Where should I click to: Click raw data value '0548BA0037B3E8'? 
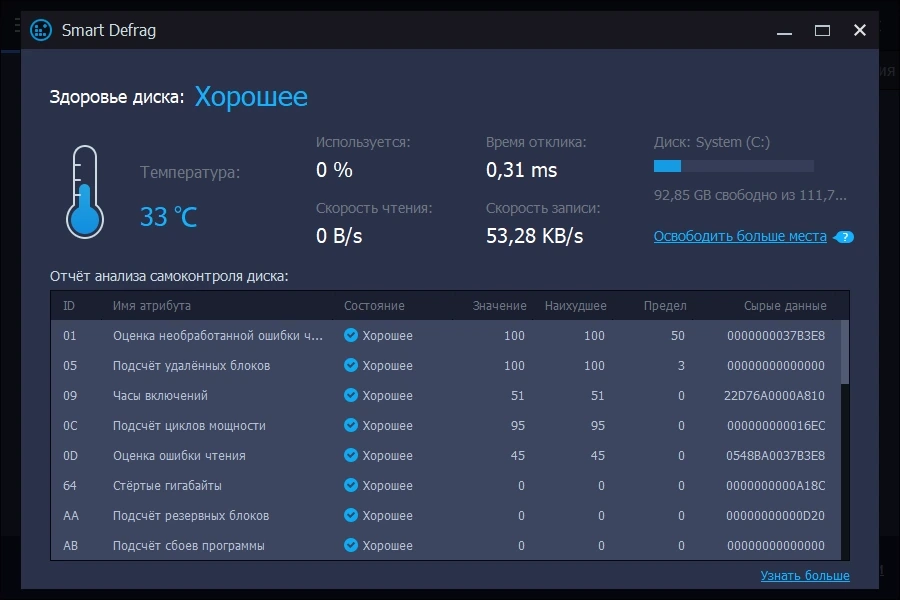click(775, 455)
